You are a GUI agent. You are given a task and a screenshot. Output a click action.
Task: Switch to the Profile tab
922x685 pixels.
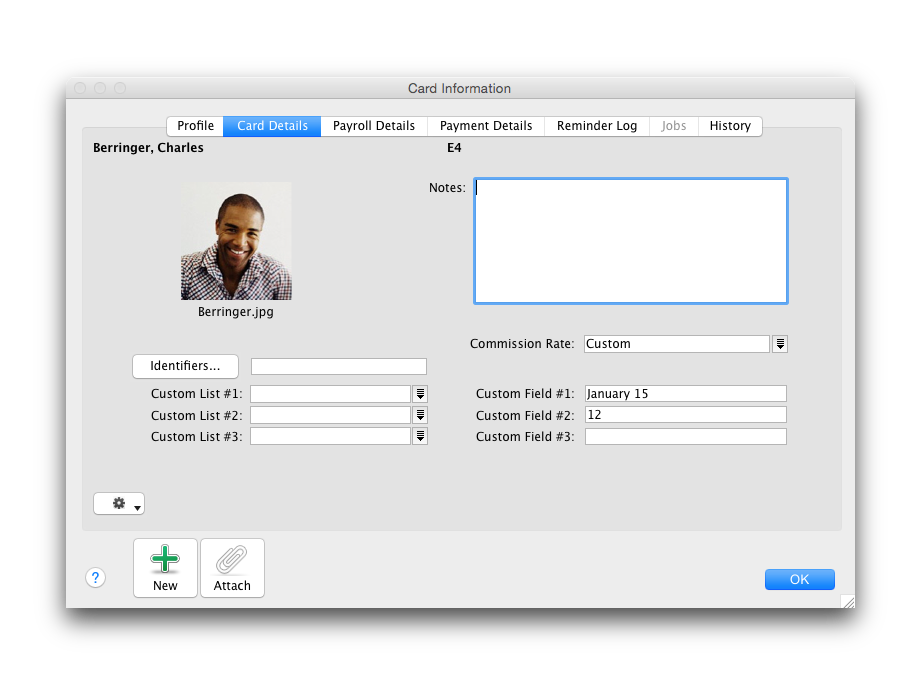(x=195, y=126)
